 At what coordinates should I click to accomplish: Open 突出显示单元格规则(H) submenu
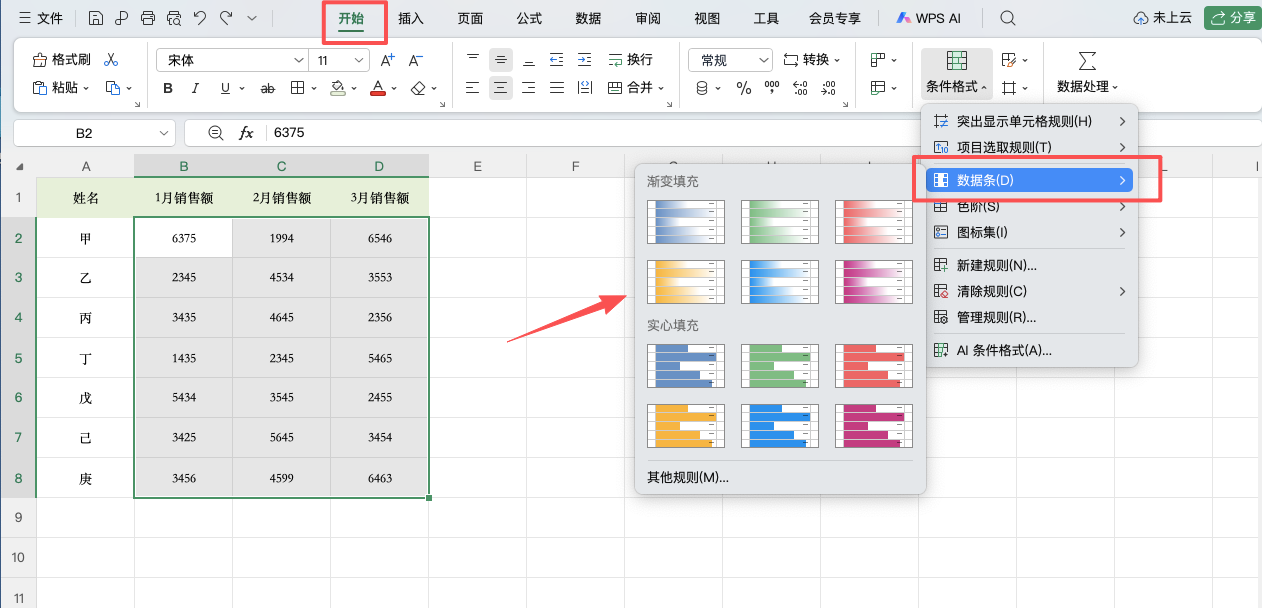point(1029,121)
